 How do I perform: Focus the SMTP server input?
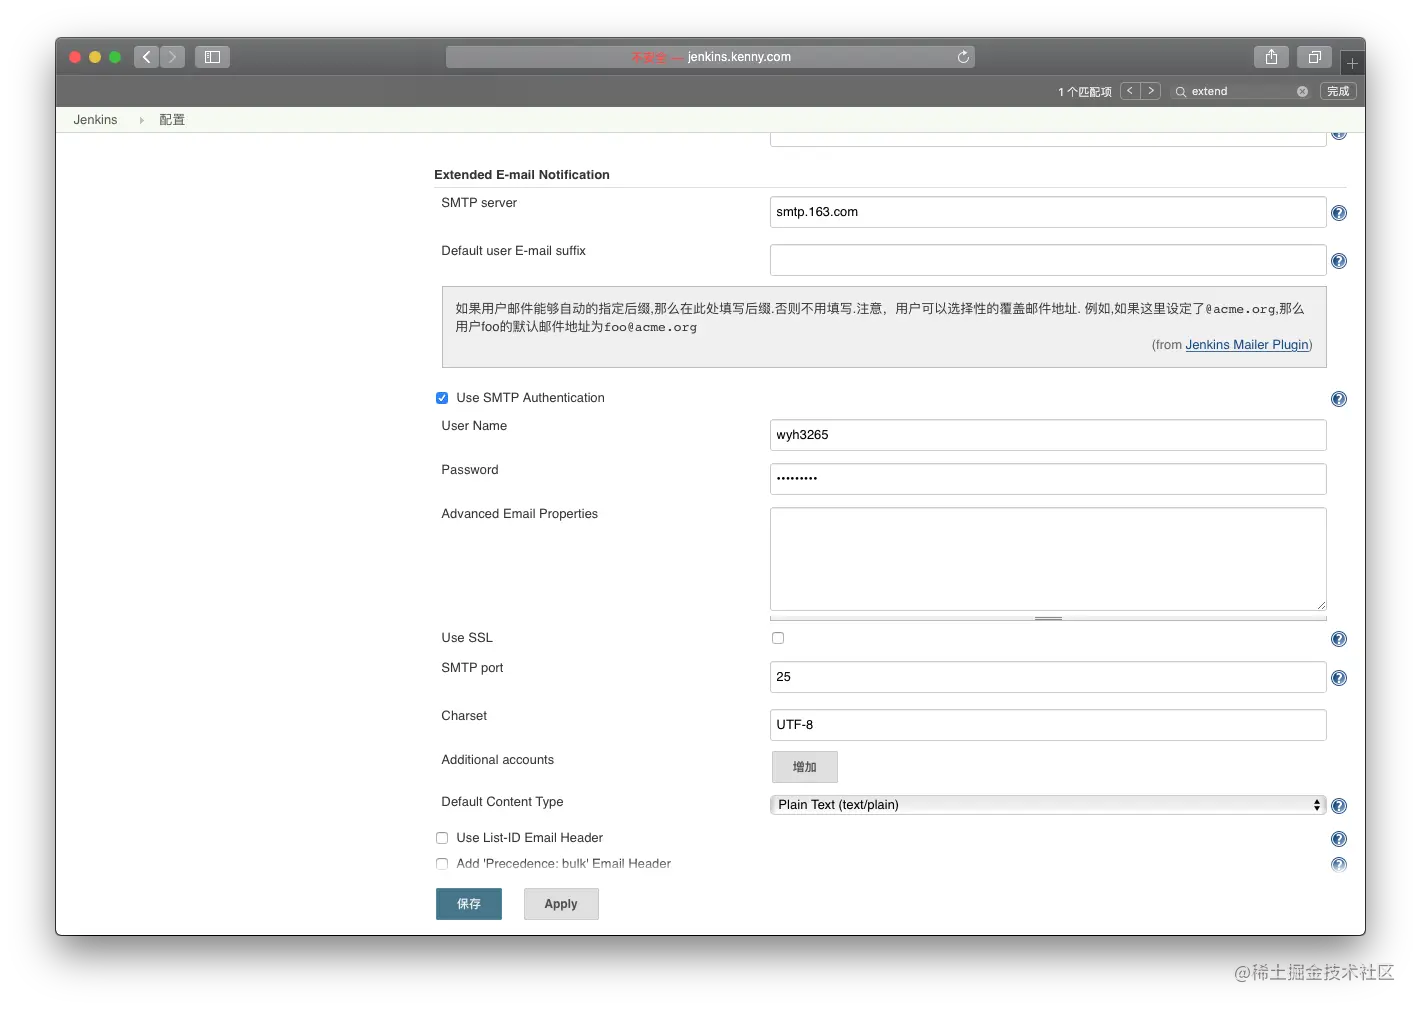pyautogui.click(x=1048, y=212)
